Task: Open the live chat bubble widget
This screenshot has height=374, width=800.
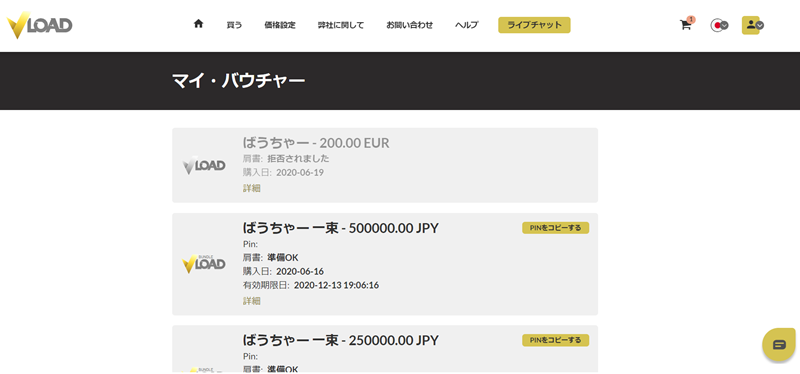Action: point(779,345)
